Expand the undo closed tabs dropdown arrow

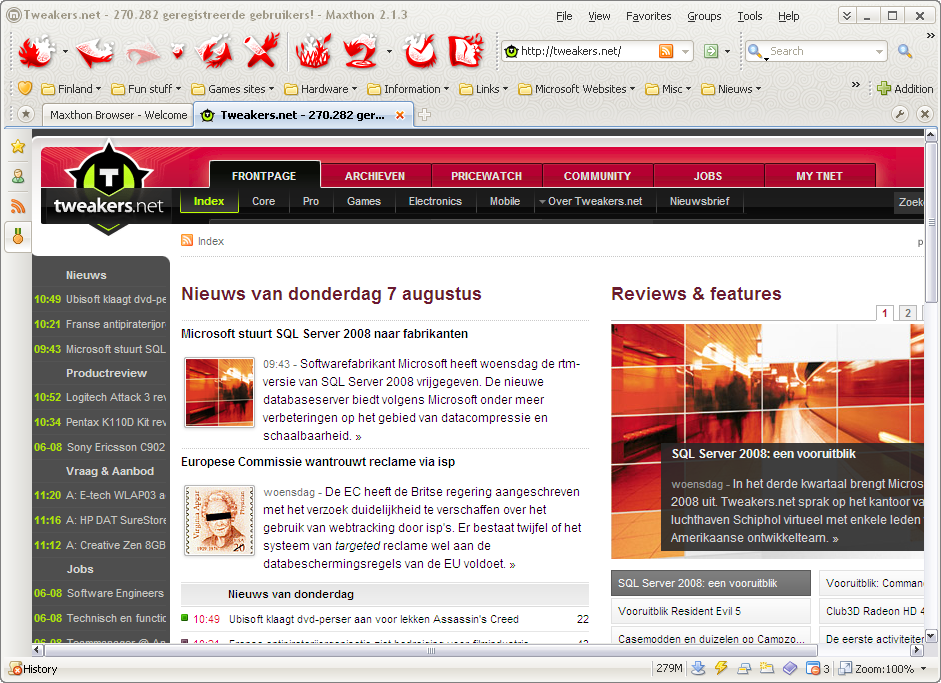[389, 52]
